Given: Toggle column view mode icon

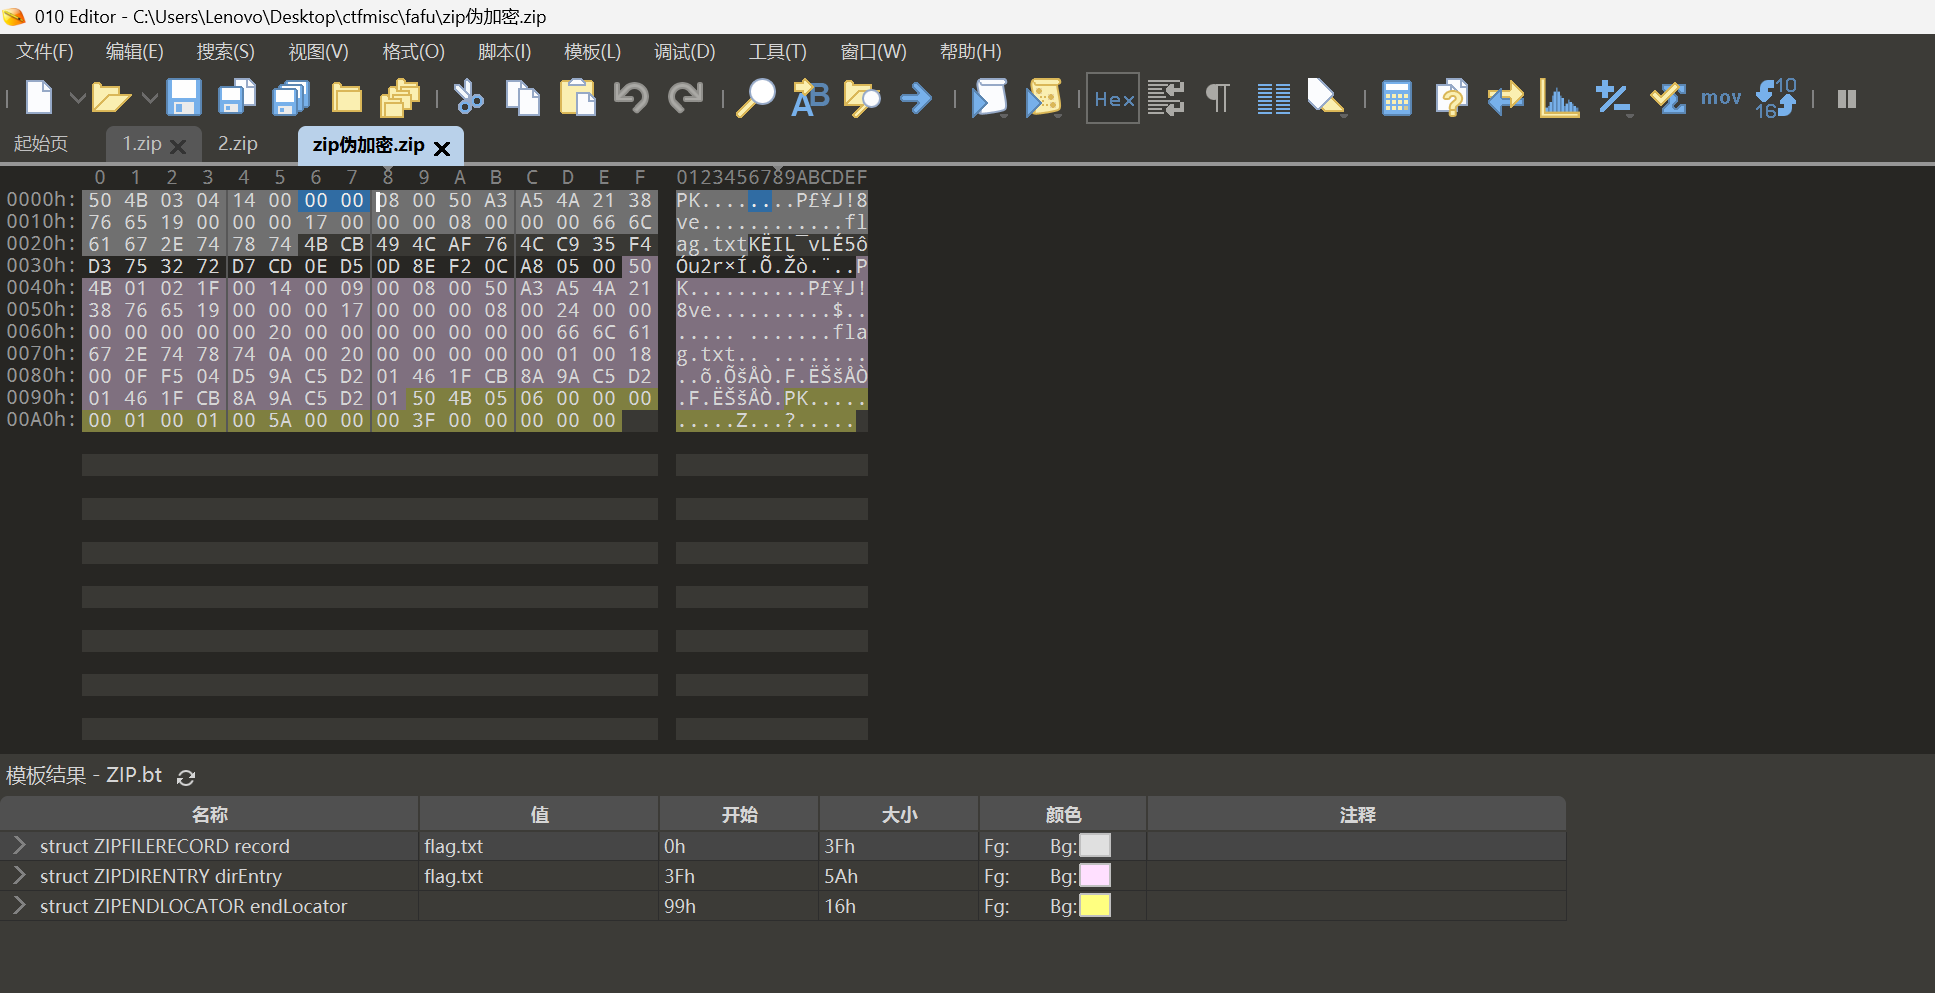Looking at the screenshot, I should [x=1273, y=98].
